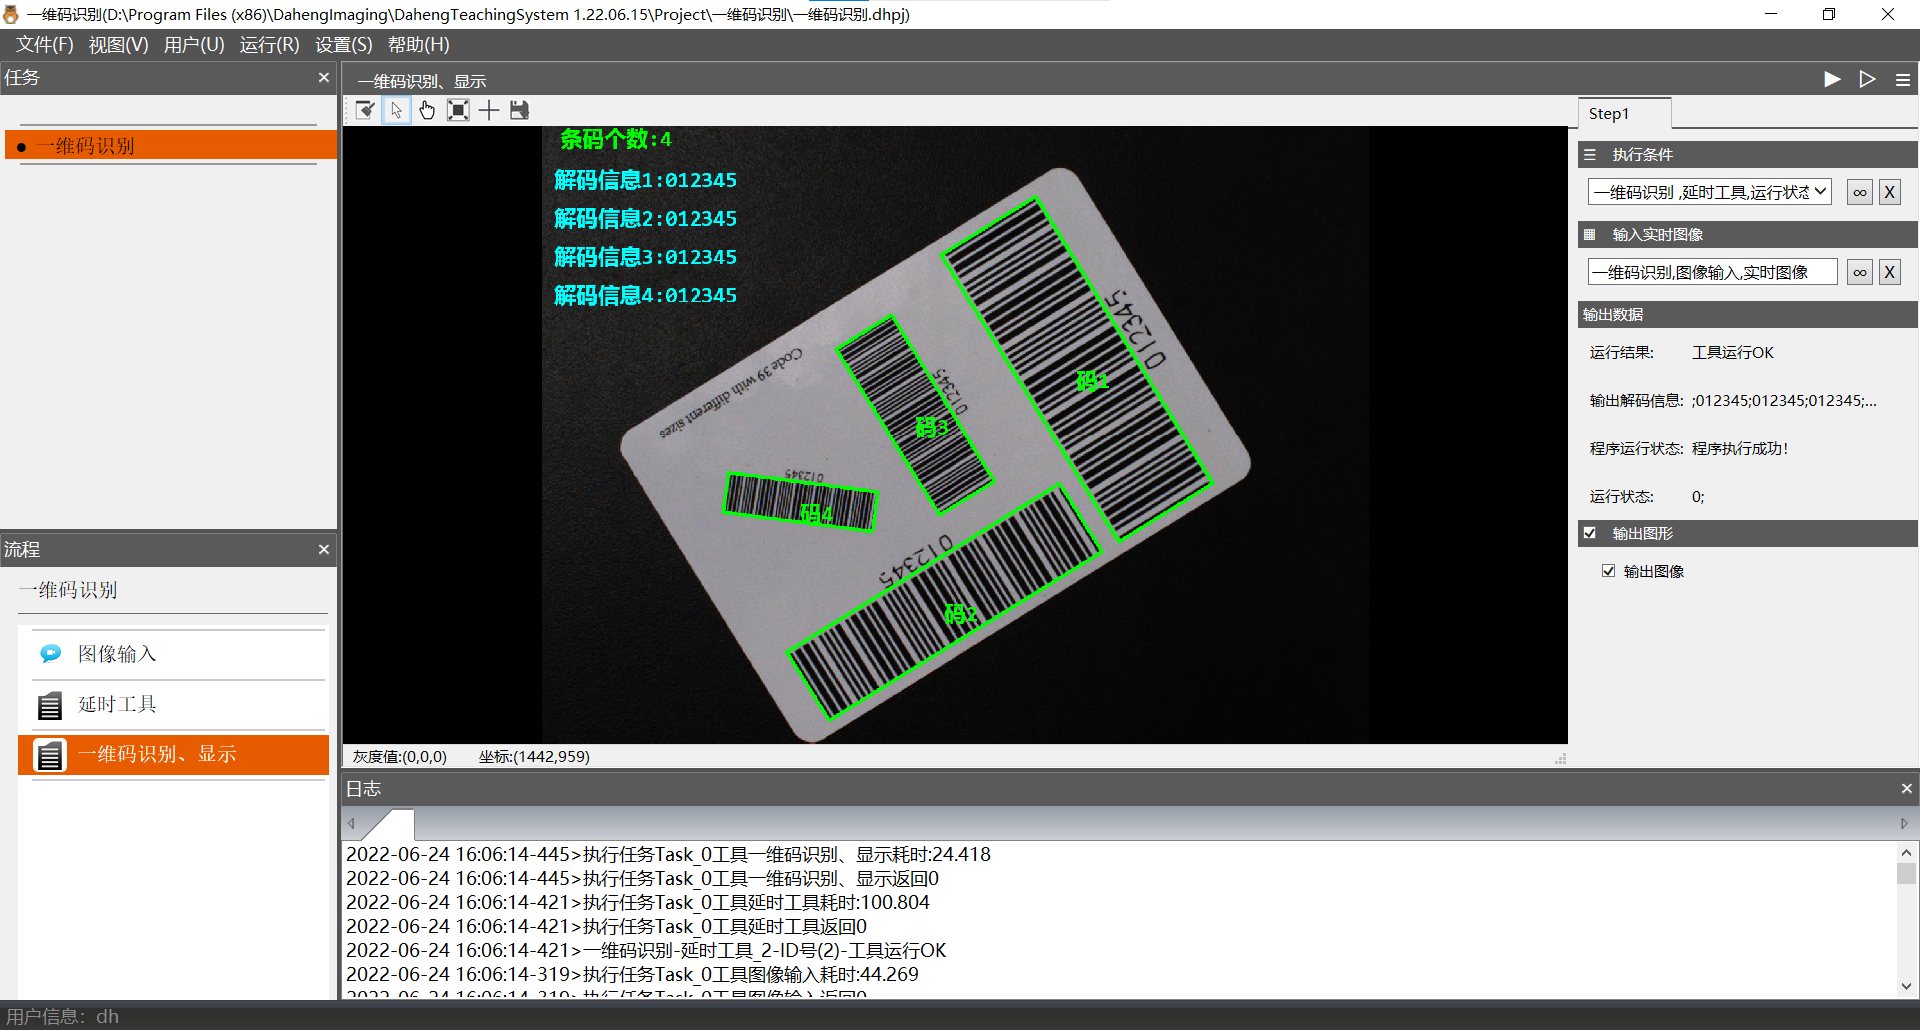Click the 一维码识别、显示 step icon
Screen dimensions: 1920x1030
point(50,755)
